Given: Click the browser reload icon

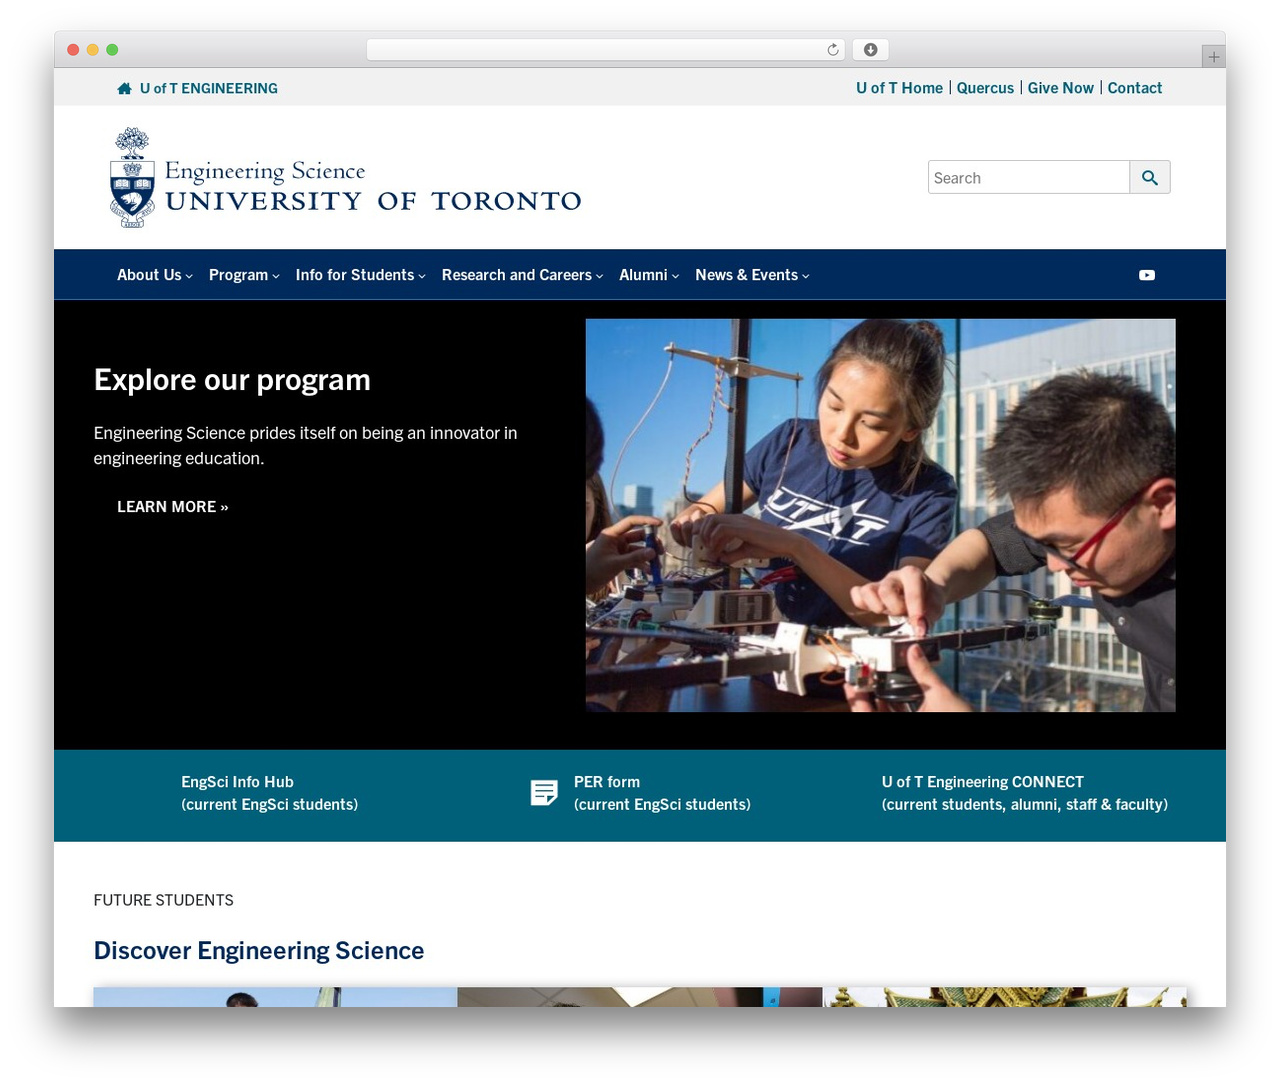Looking at the screenshot, I should pos(832,50).
